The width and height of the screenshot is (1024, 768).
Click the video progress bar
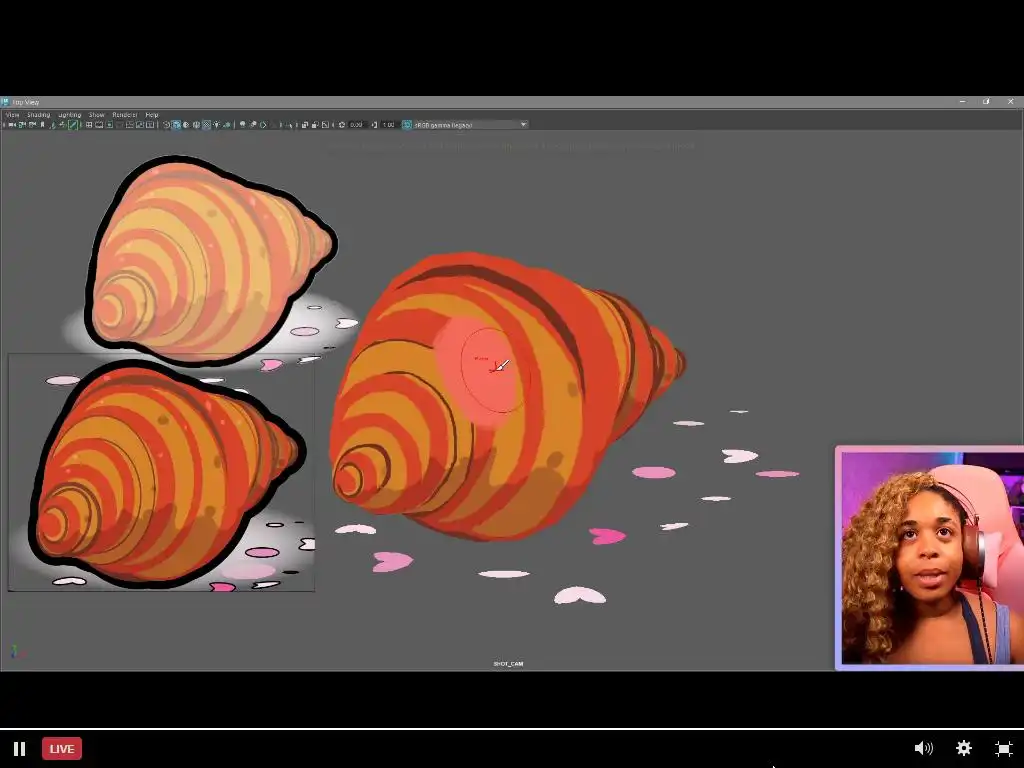click(x=512, y=728)
